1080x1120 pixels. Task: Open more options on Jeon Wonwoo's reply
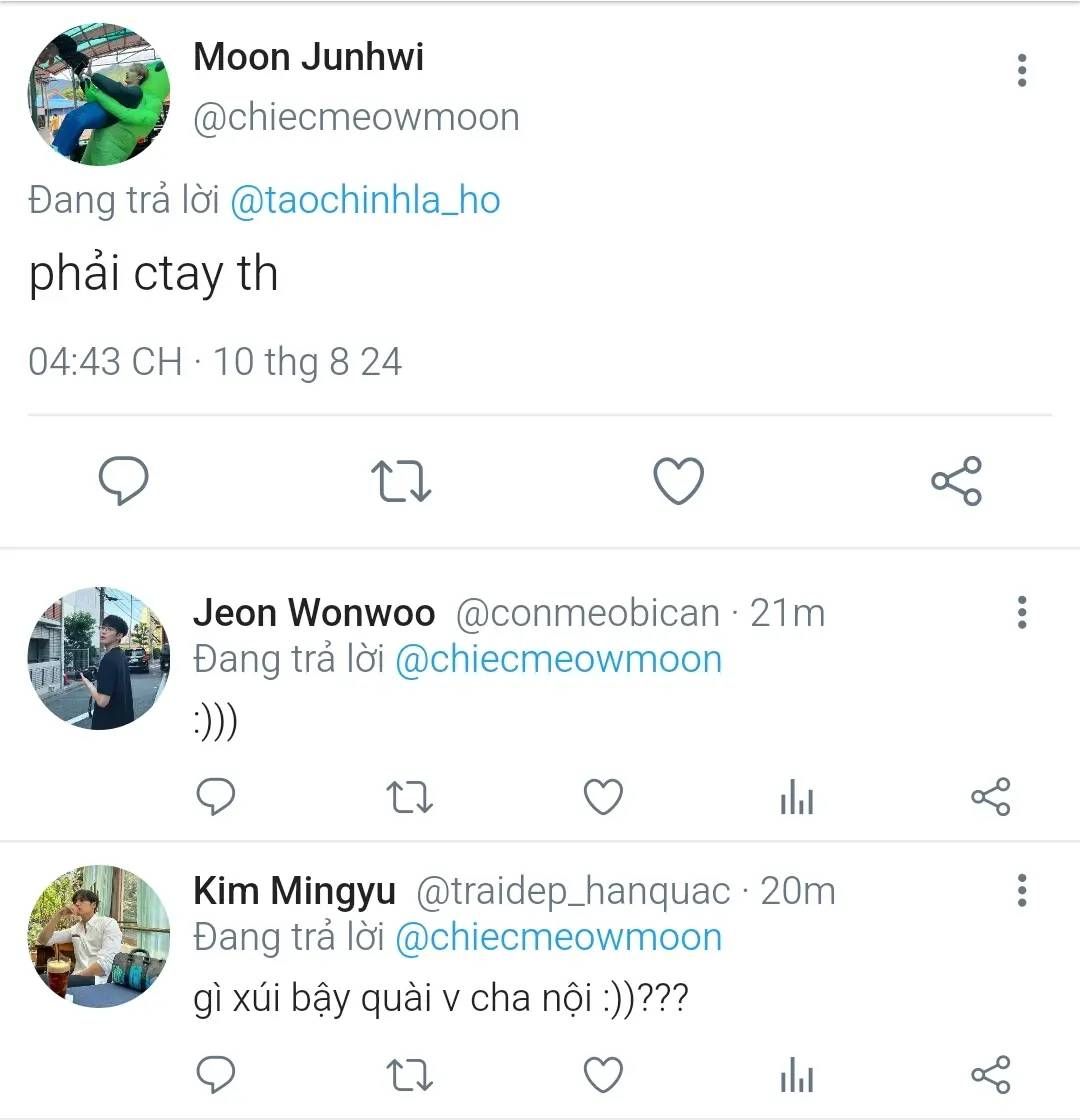tap(1021, 612)
